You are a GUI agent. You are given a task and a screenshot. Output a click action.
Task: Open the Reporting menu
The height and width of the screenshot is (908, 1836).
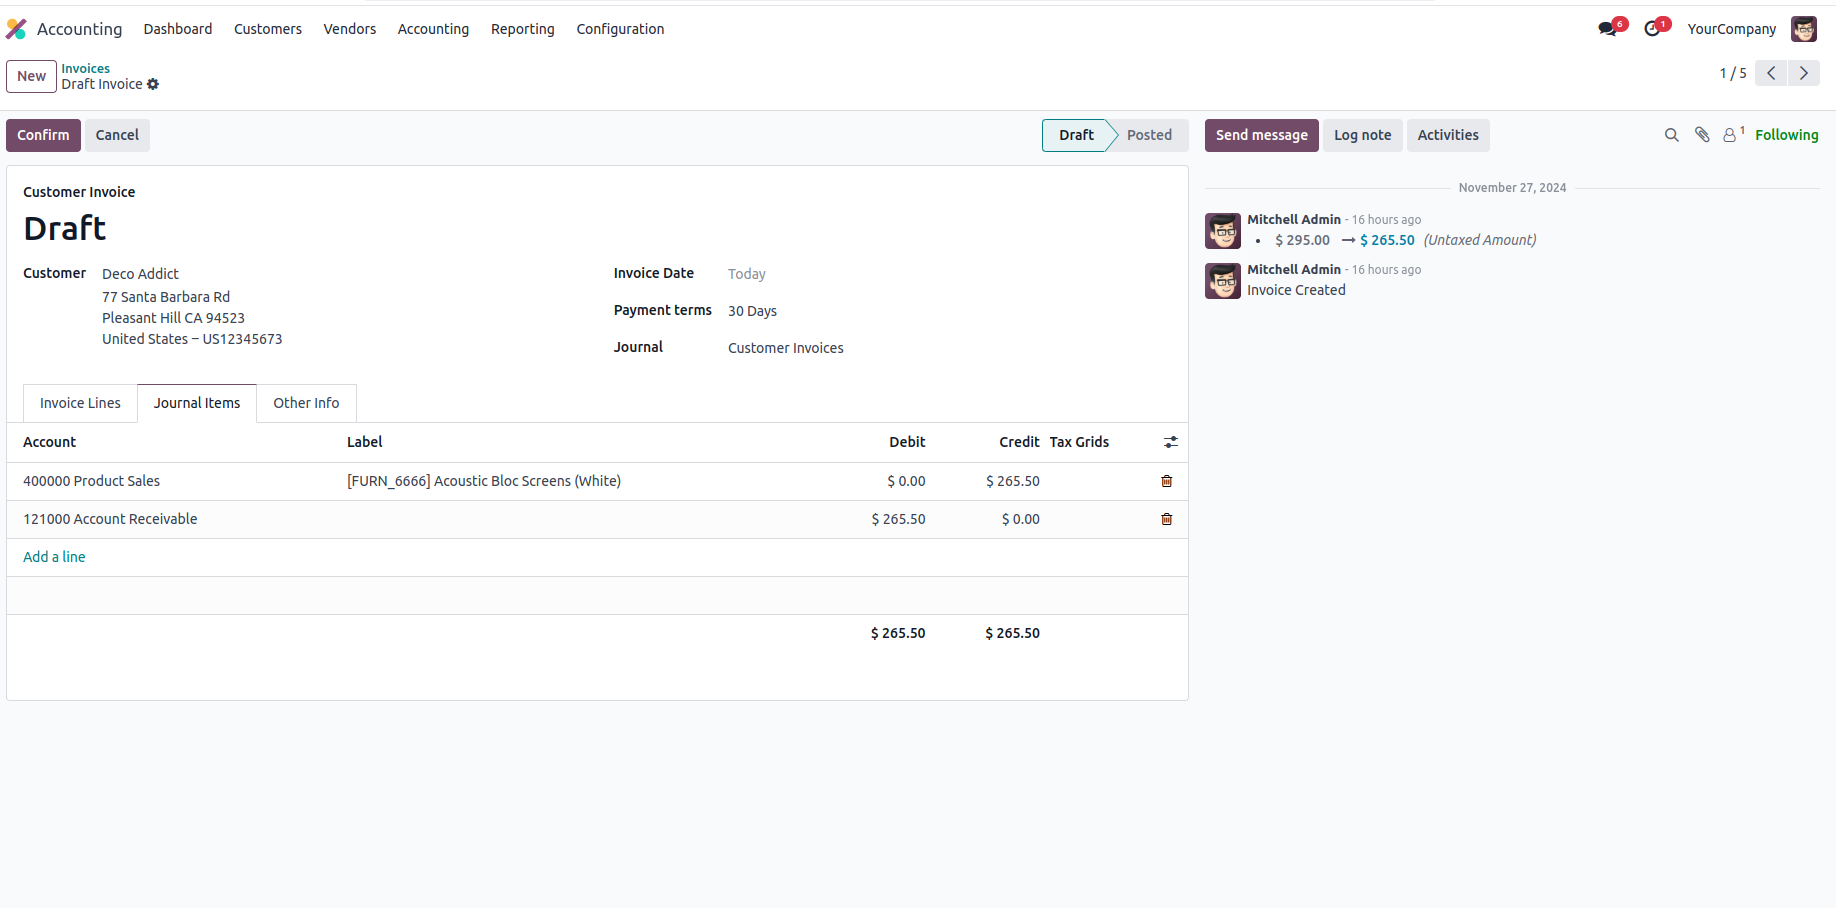[522, 29]
